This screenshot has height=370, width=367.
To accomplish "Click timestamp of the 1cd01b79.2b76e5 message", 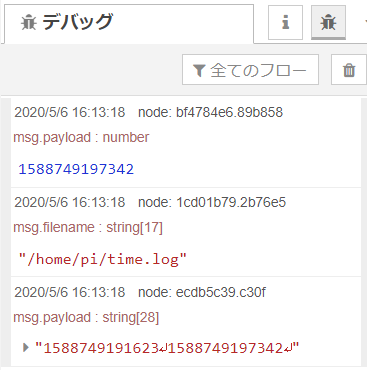I will tap(70, 202).
